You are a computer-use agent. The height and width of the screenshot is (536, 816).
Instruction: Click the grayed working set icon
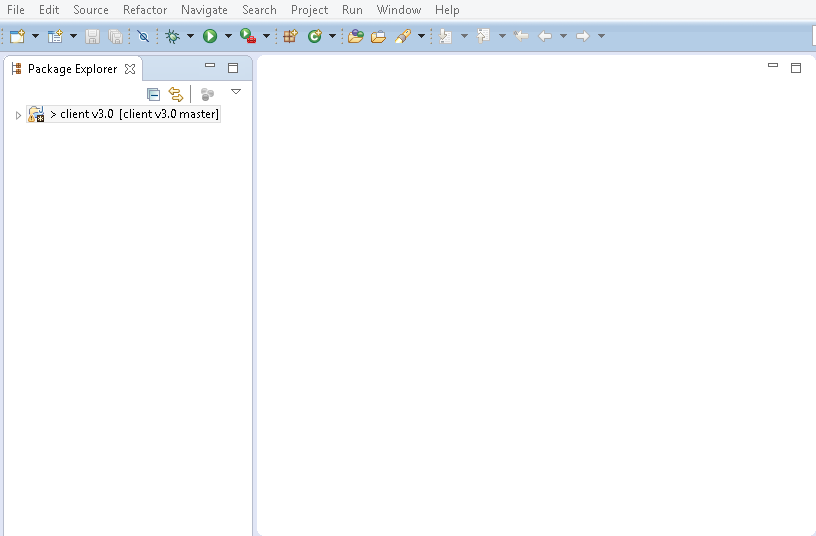point(207,94)
